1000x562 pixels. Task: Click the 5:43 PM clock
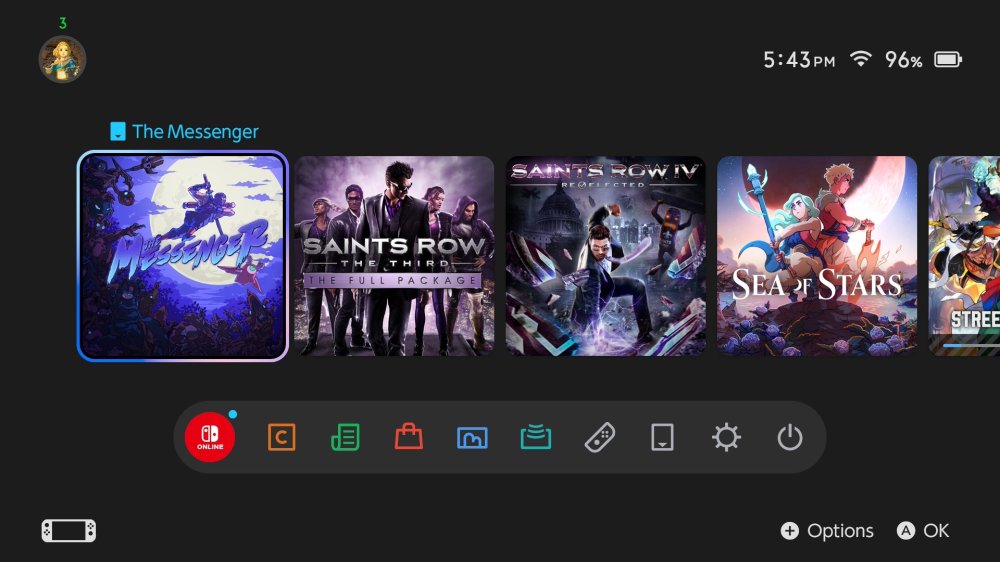click(799, 60)
